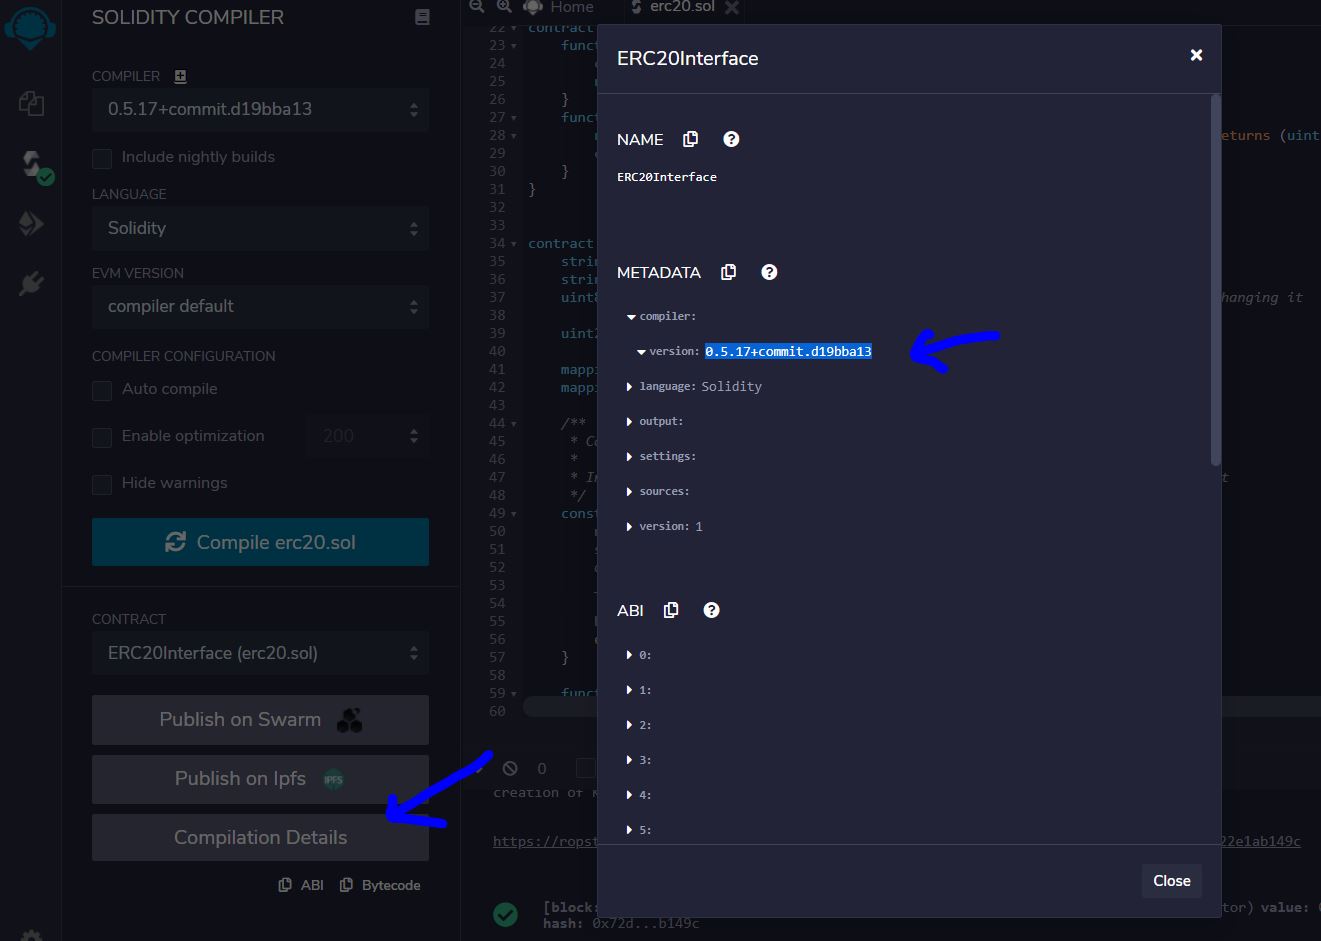
Task: Expand ABI entry 1
Action: 629,690
